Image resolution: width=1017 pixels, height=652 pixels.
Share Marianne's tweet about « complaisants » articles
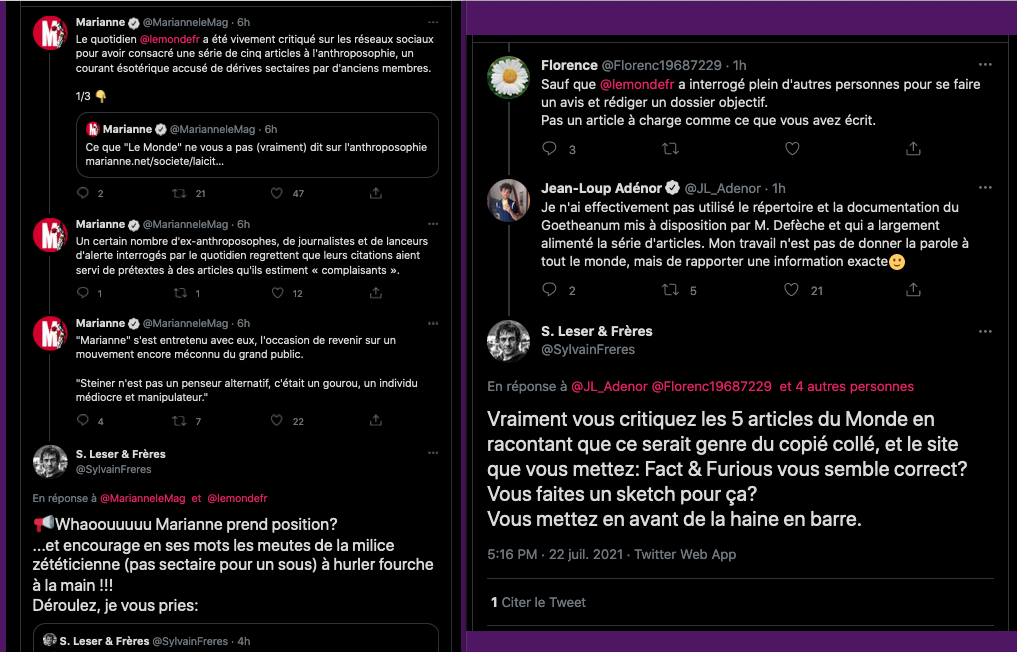tap(376, 293)
